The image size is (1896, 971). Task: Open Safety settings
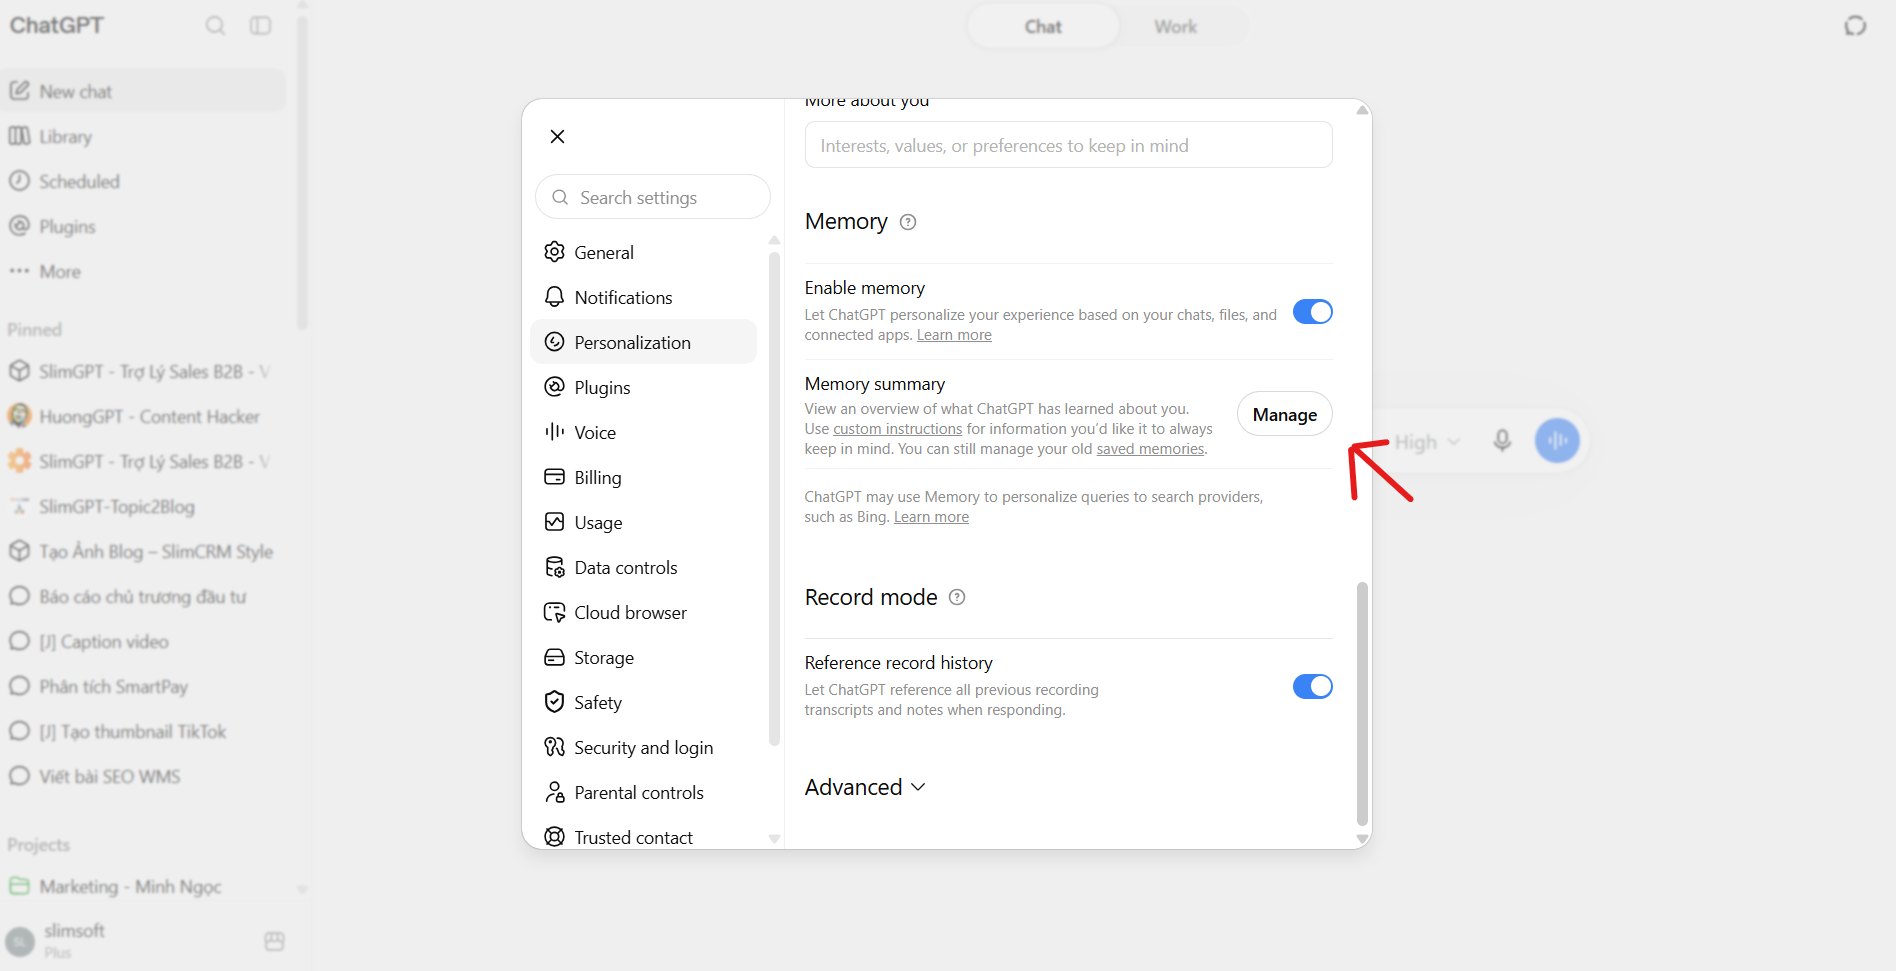643,702
